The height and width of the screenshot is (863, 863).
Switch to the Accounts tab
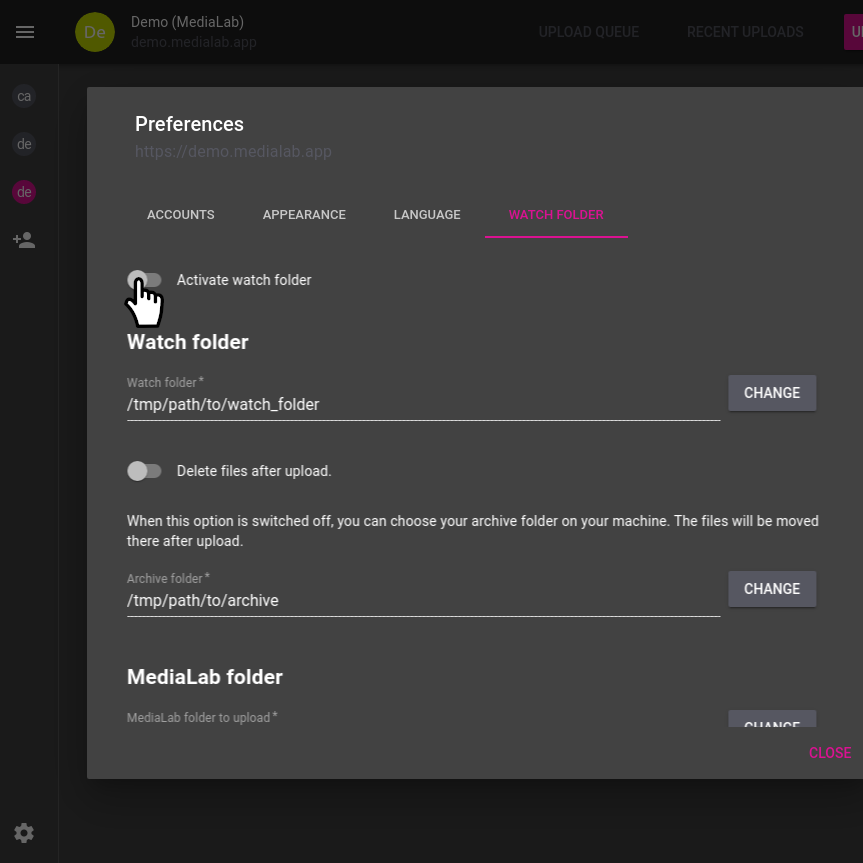[181, 215]
